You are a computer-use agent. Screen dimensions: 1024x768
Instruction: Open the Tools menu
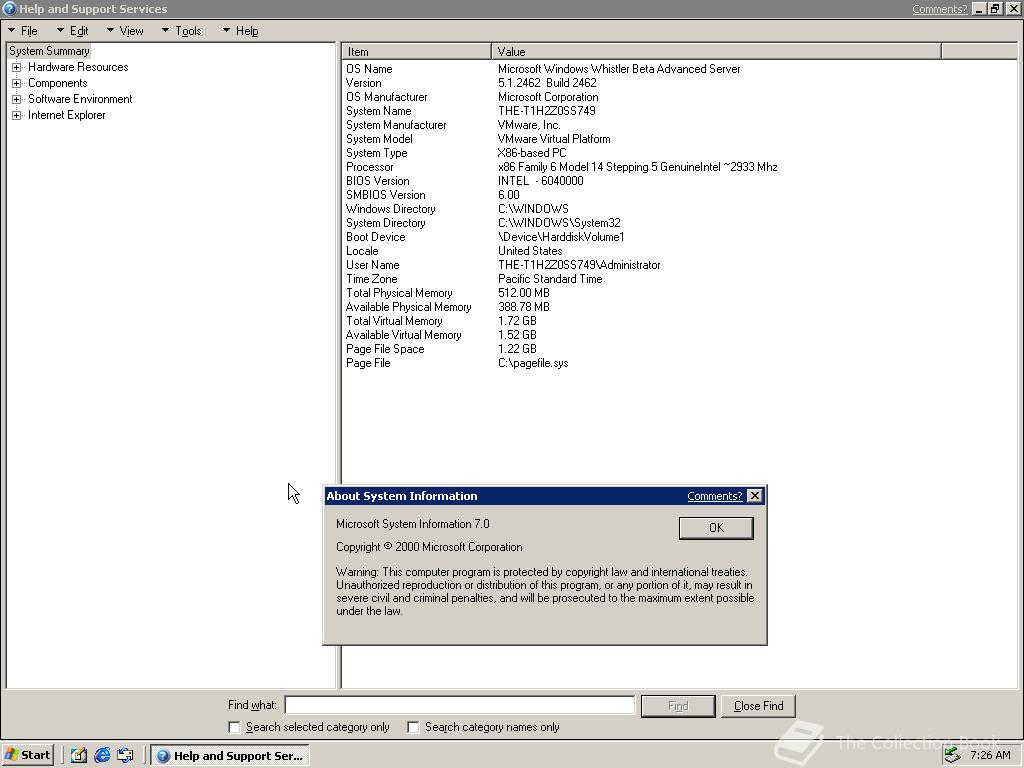[181, 31]
